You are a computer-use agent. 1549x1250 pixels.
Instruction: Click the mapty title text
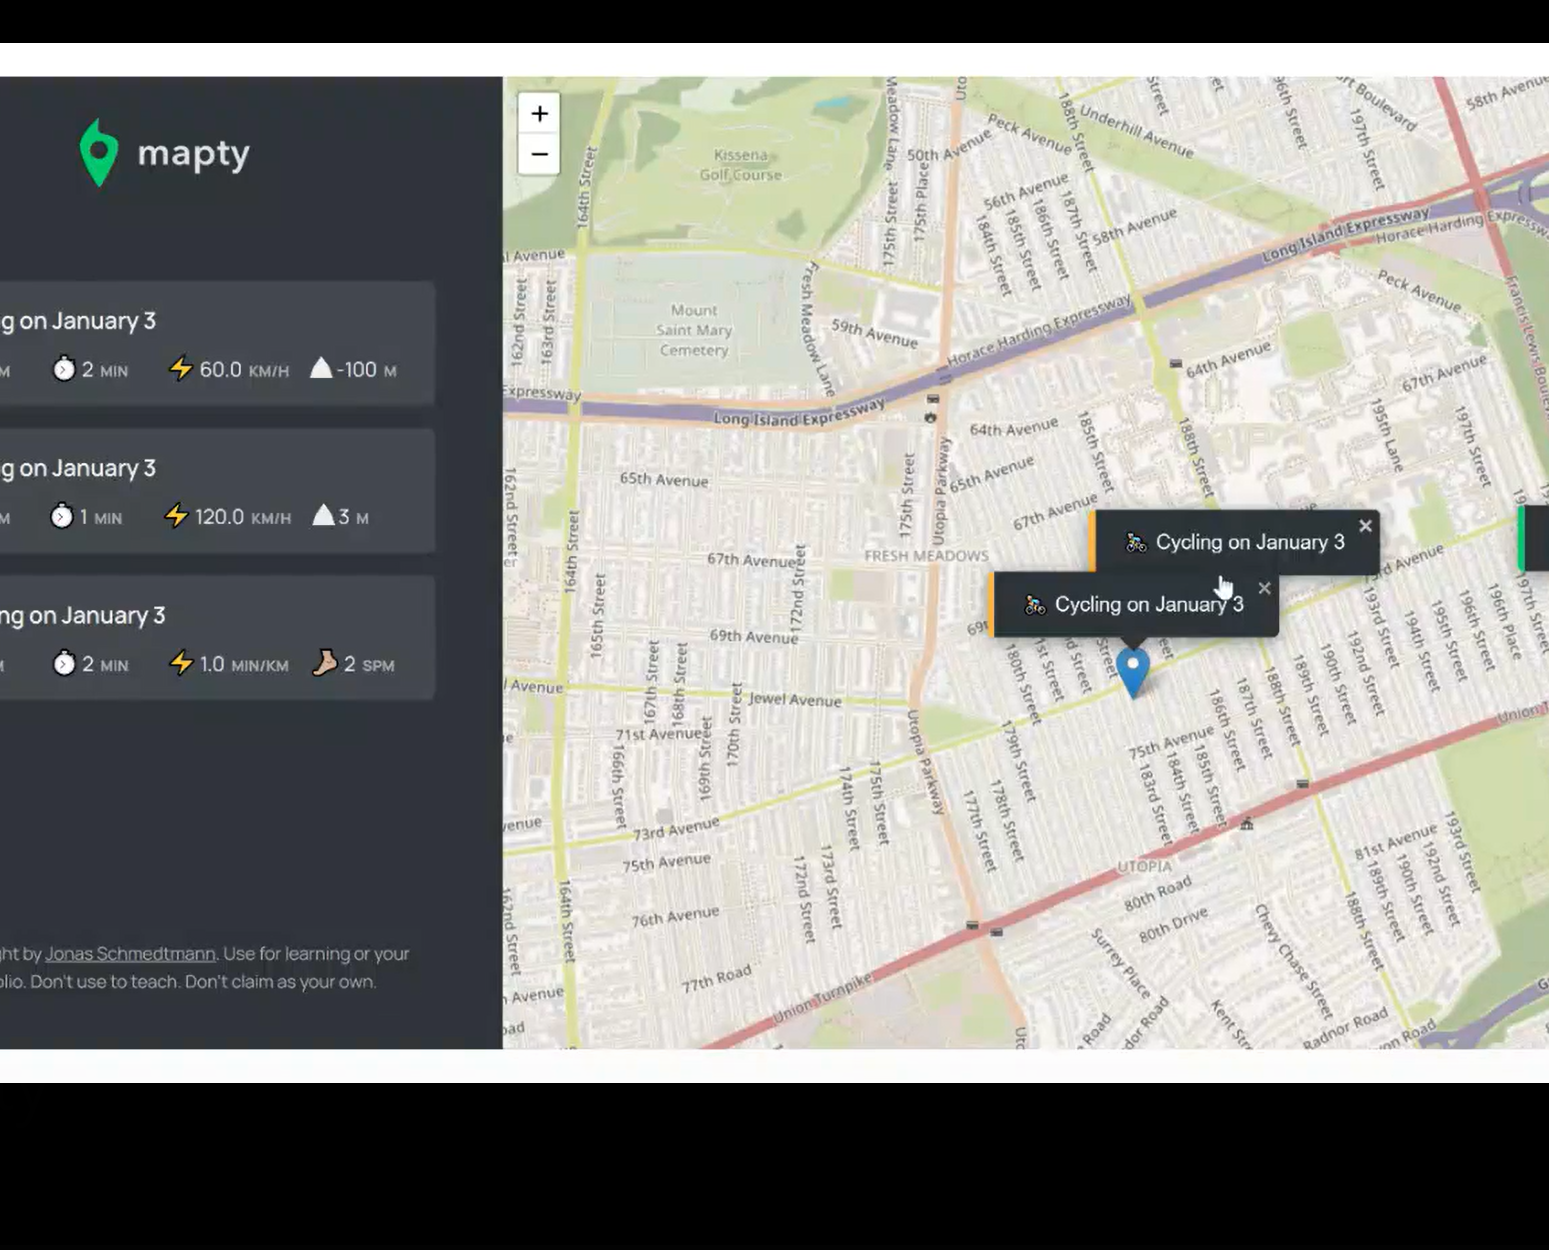pyautogui.click(x=193, y=153)
